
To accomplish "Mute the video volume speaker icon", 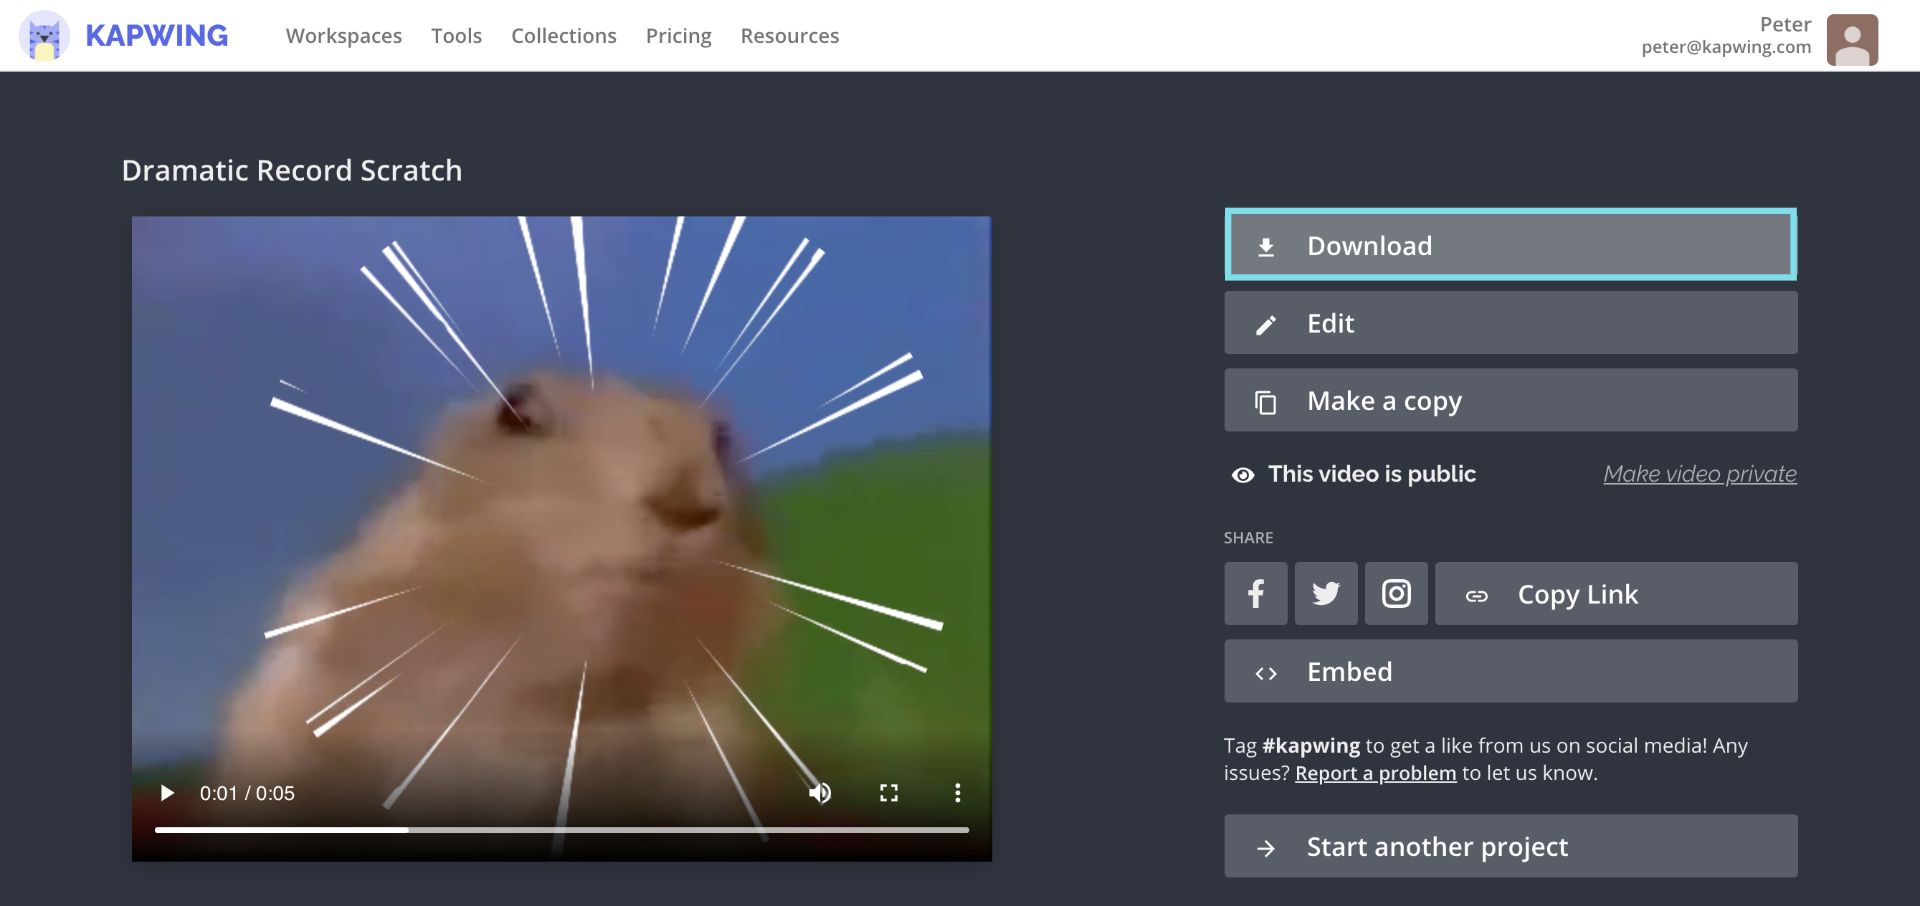I will pyautogui.click(x=820, y=793).
